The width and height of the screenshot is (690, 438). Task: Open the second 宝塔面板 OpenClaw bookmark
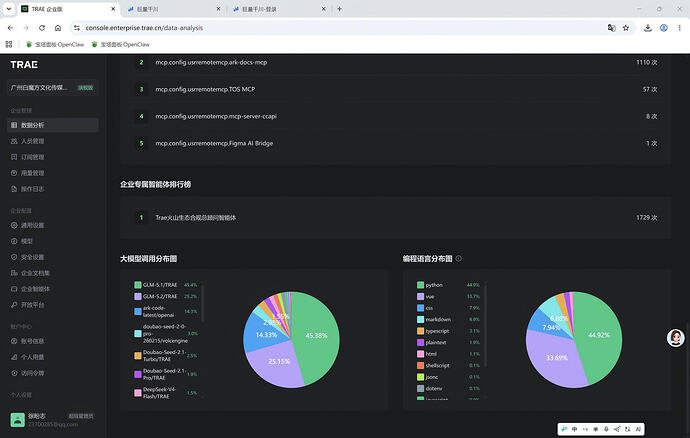[121, 44]
